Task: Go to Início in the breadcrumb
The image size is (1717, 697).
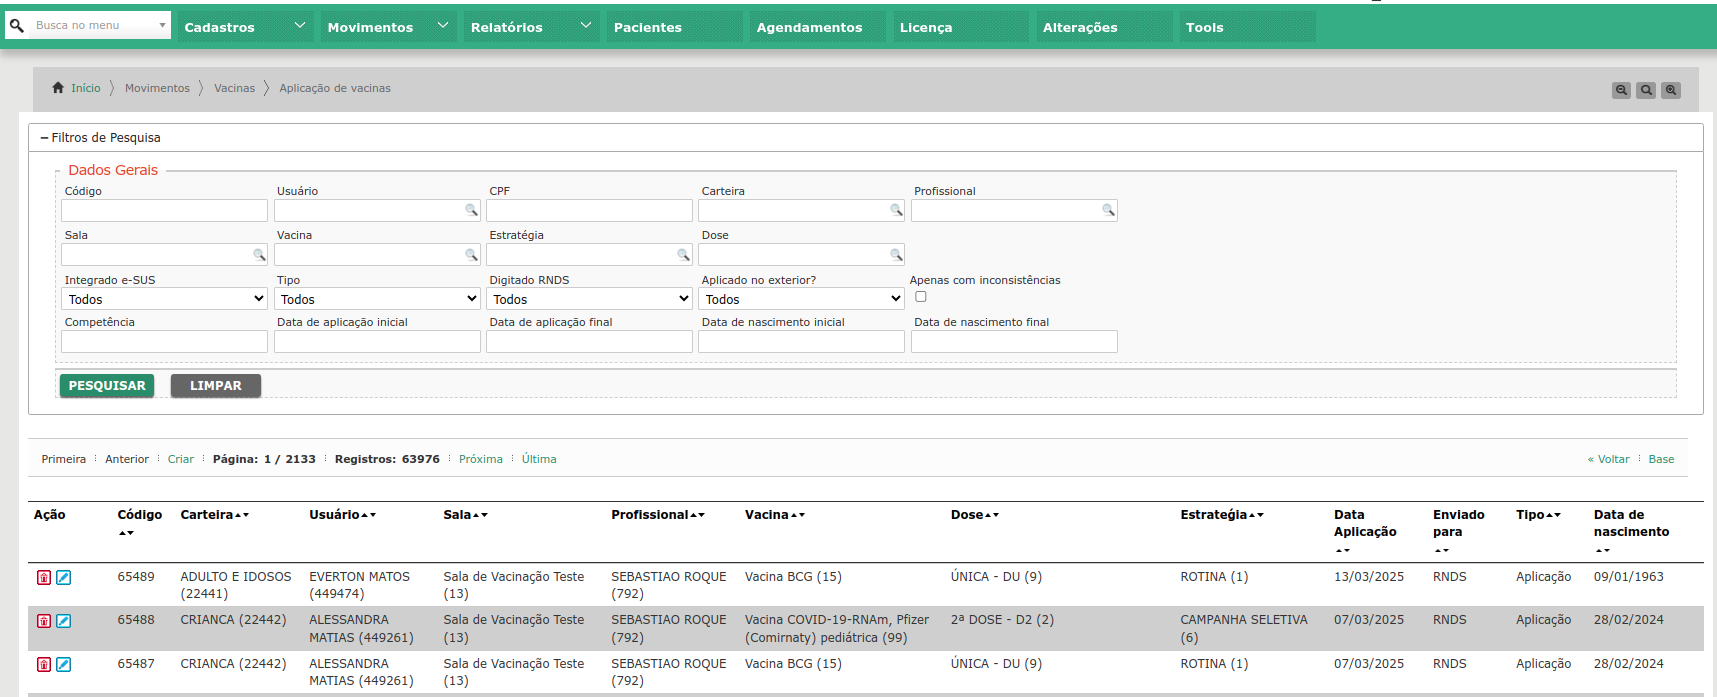Action: pos(86,88)
